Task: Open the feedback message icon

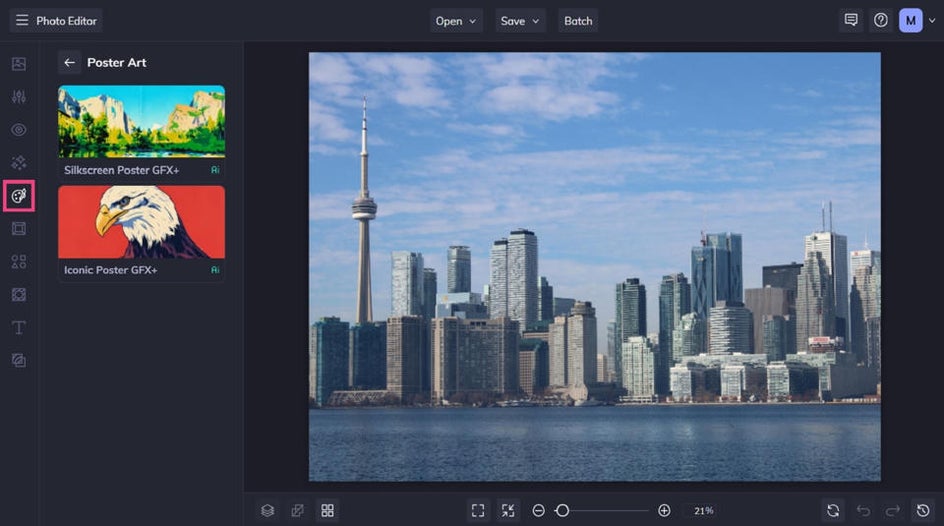Action: (x=851, y=20)
